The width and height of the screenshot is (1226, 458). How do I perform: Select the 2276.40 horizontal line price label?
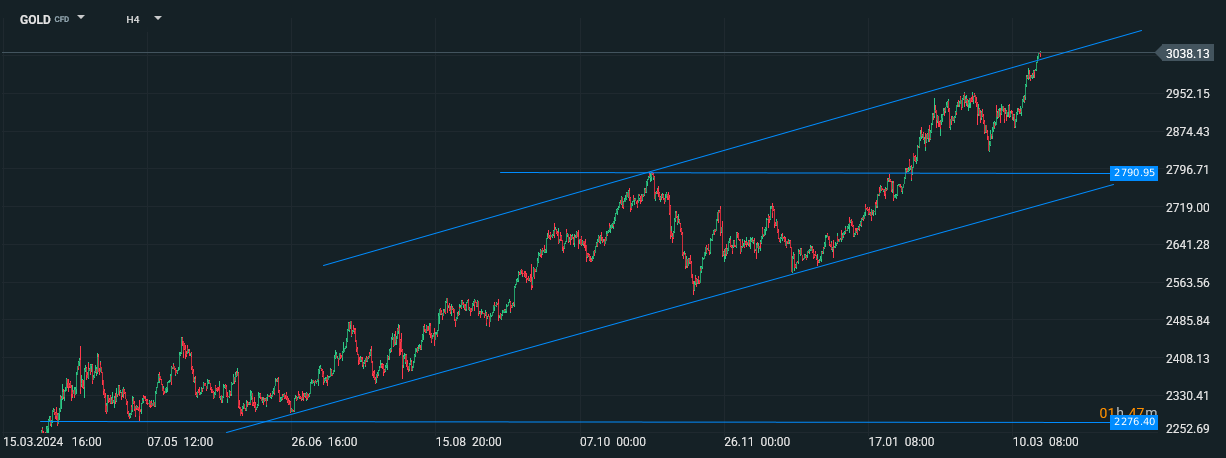[1135, 423]
